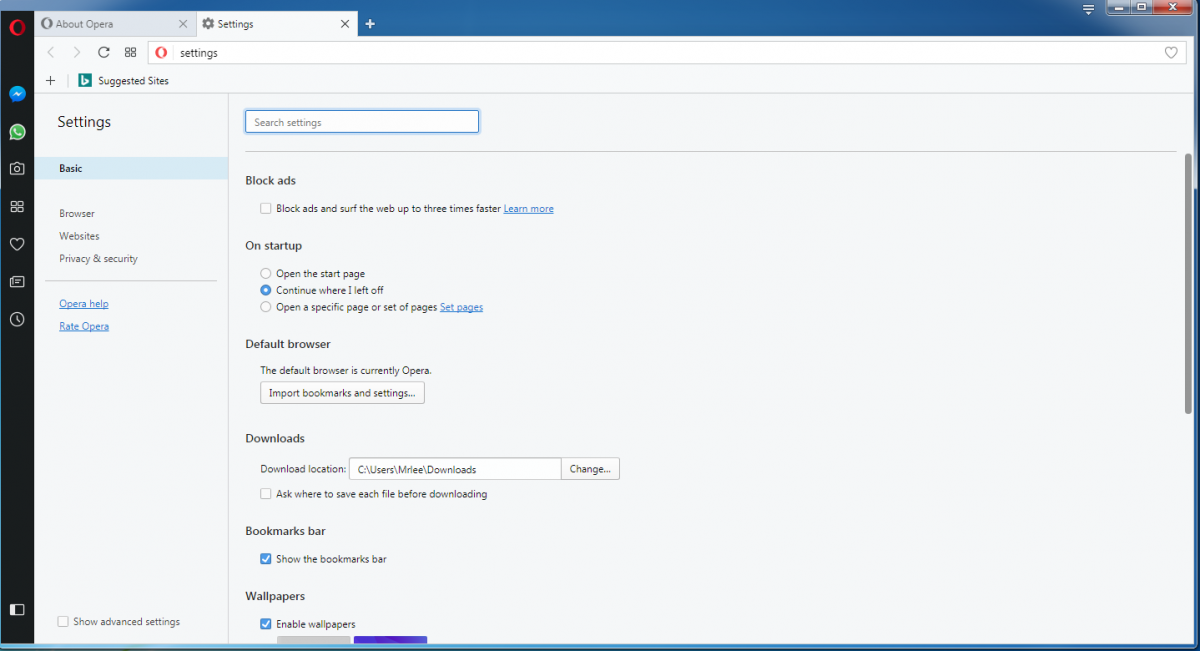
Task: Open Facebook Messenger in sidebar
Action: click(x=17, y=94)
